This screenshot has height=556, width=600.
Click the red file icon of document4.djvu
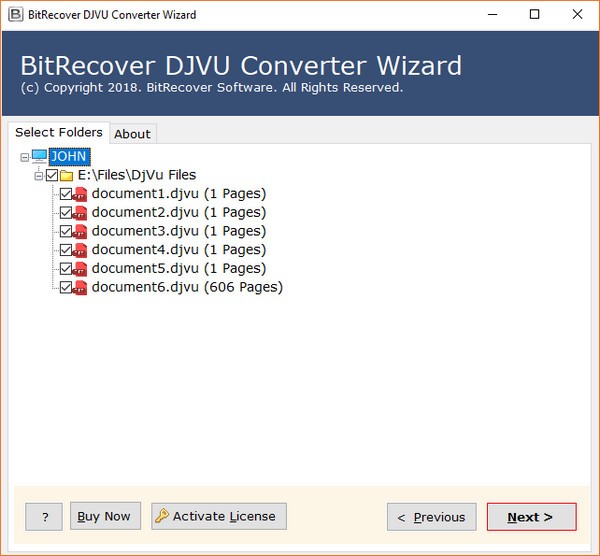80,250
